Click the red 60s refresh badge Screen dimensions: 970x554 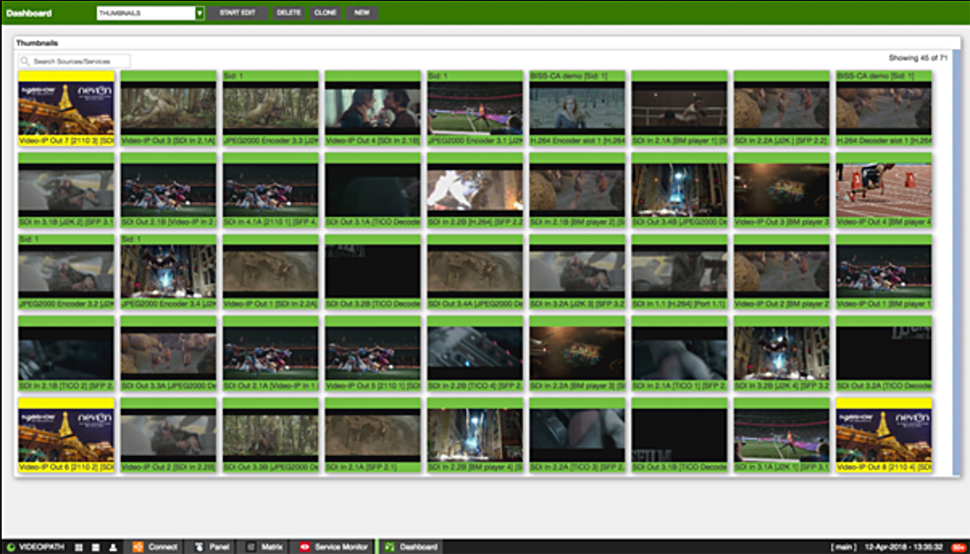click(959, 547)
